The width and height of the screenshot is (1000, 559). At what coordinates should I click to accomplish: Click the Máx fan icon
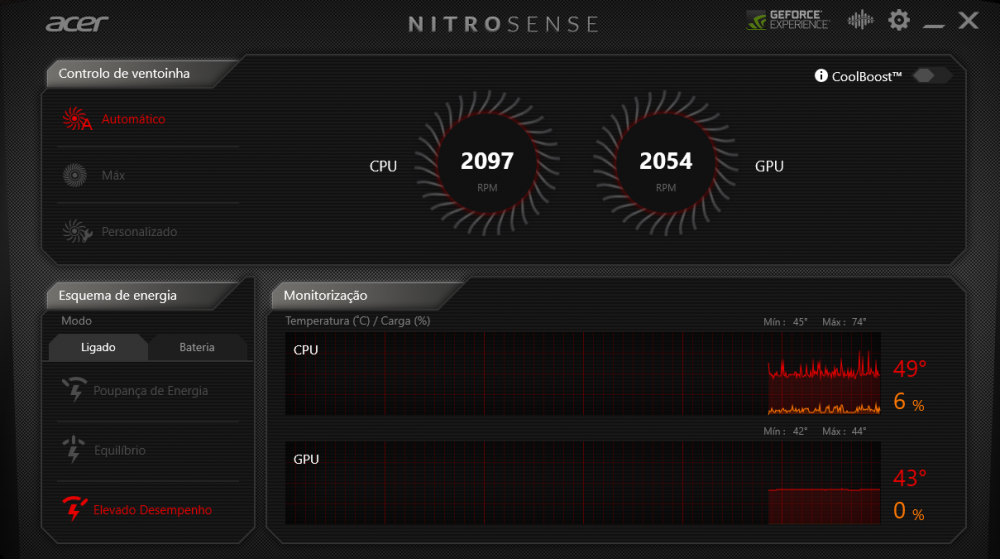74,176
